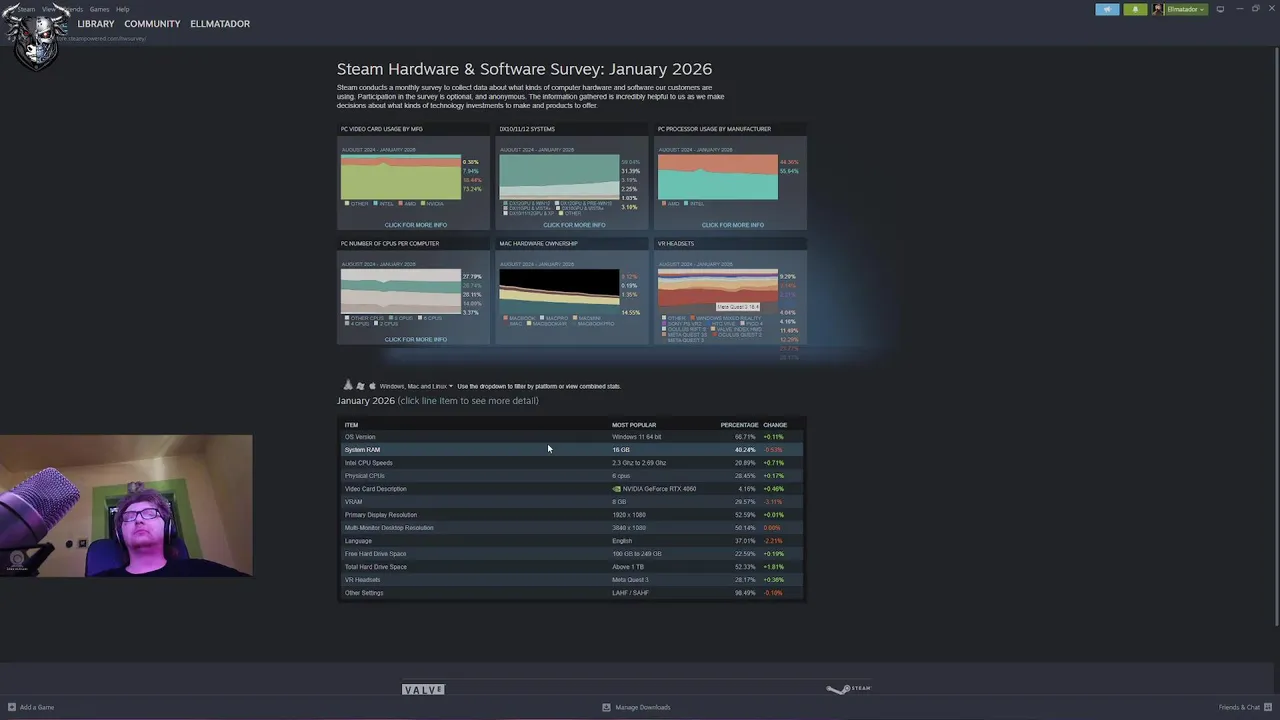The height and width of the screenshot is (720, 1280).
Task: Expand the Primary Display Resolution row
Action: tap(571, 515)
